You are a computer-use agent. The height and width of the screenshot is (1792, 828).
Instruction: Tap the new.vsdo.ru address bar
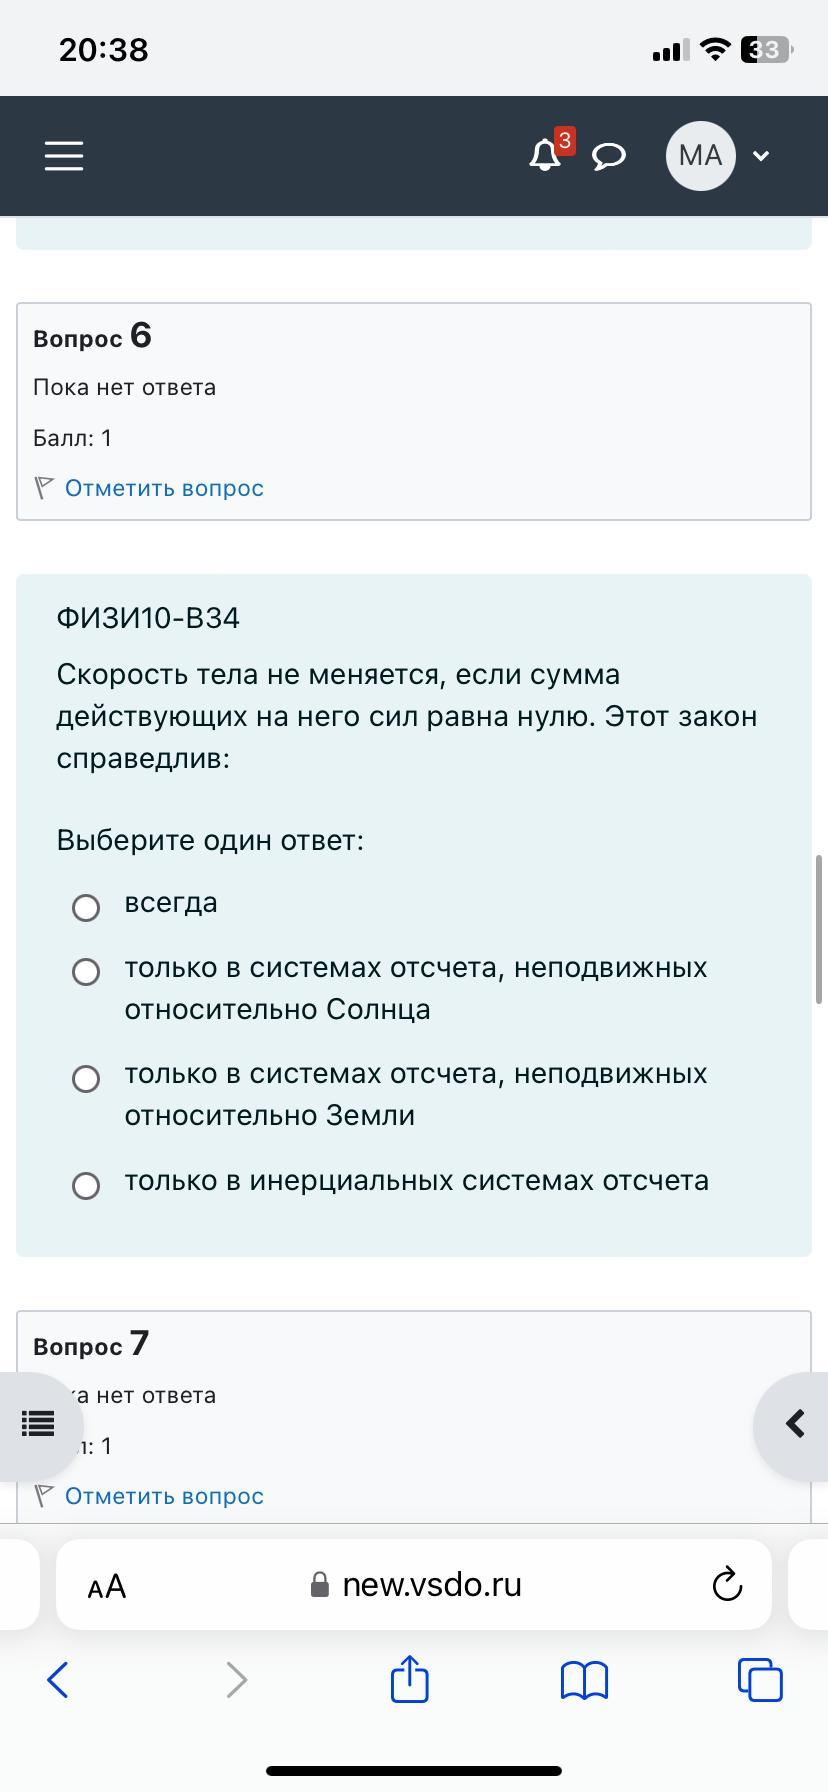click(x=414, y=1585)
